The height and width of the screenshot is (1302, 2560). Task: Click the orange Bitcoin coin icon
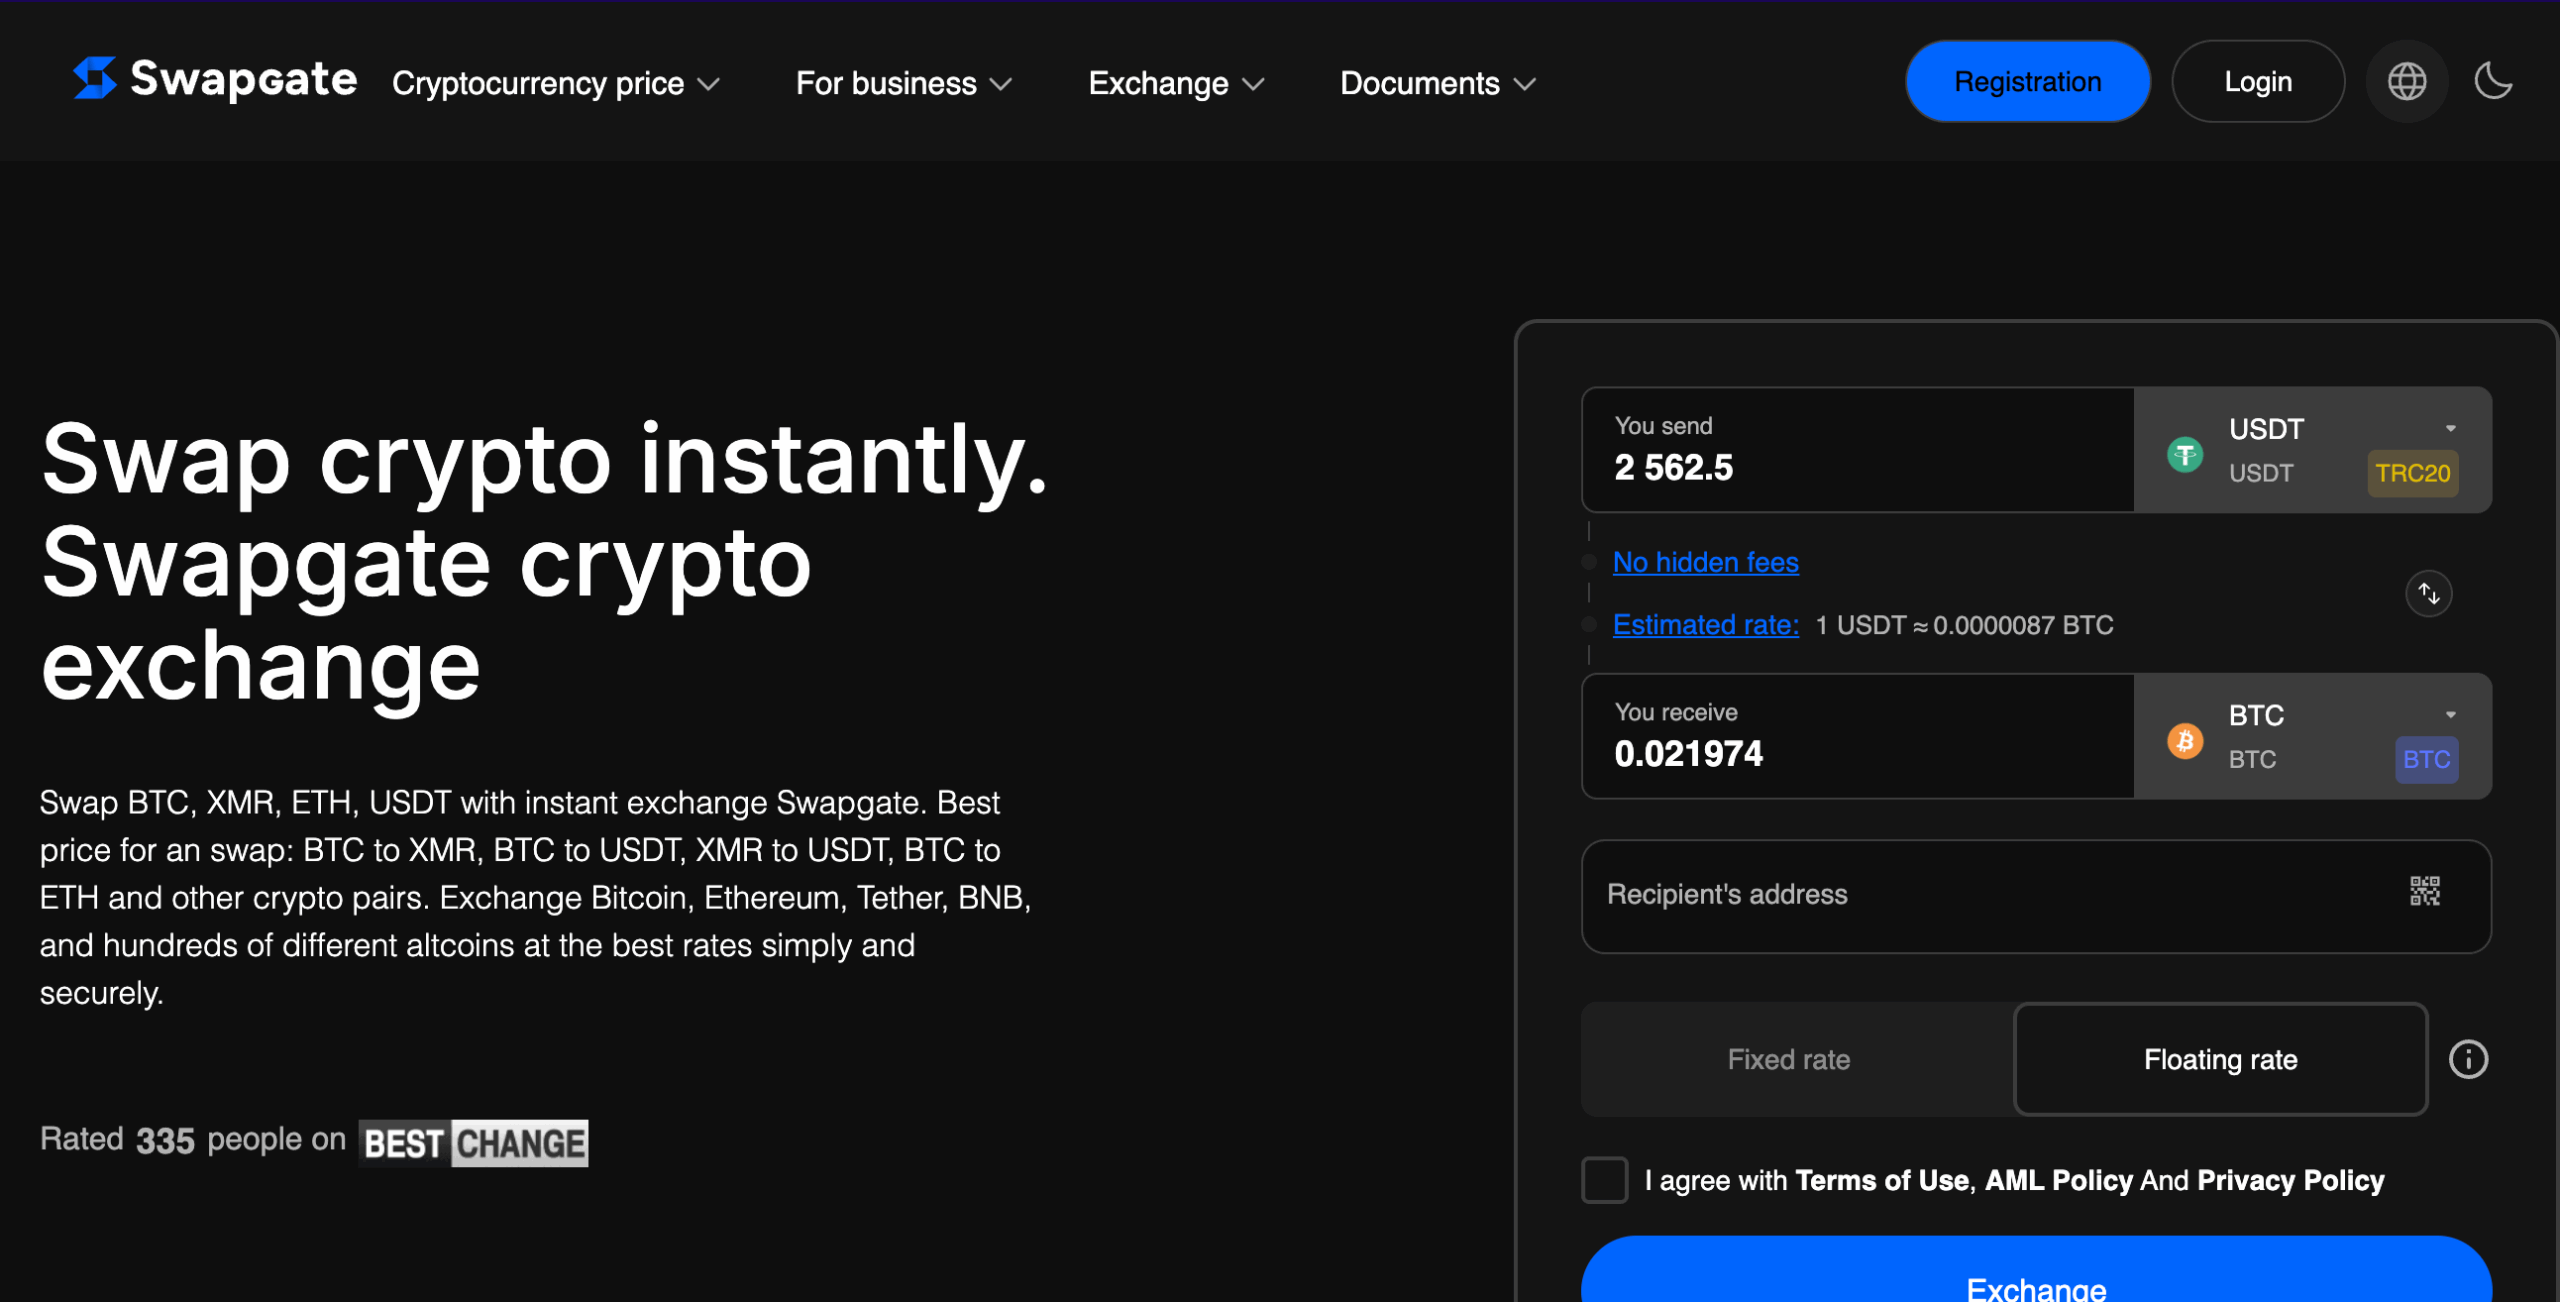(x=2185, y=741)
